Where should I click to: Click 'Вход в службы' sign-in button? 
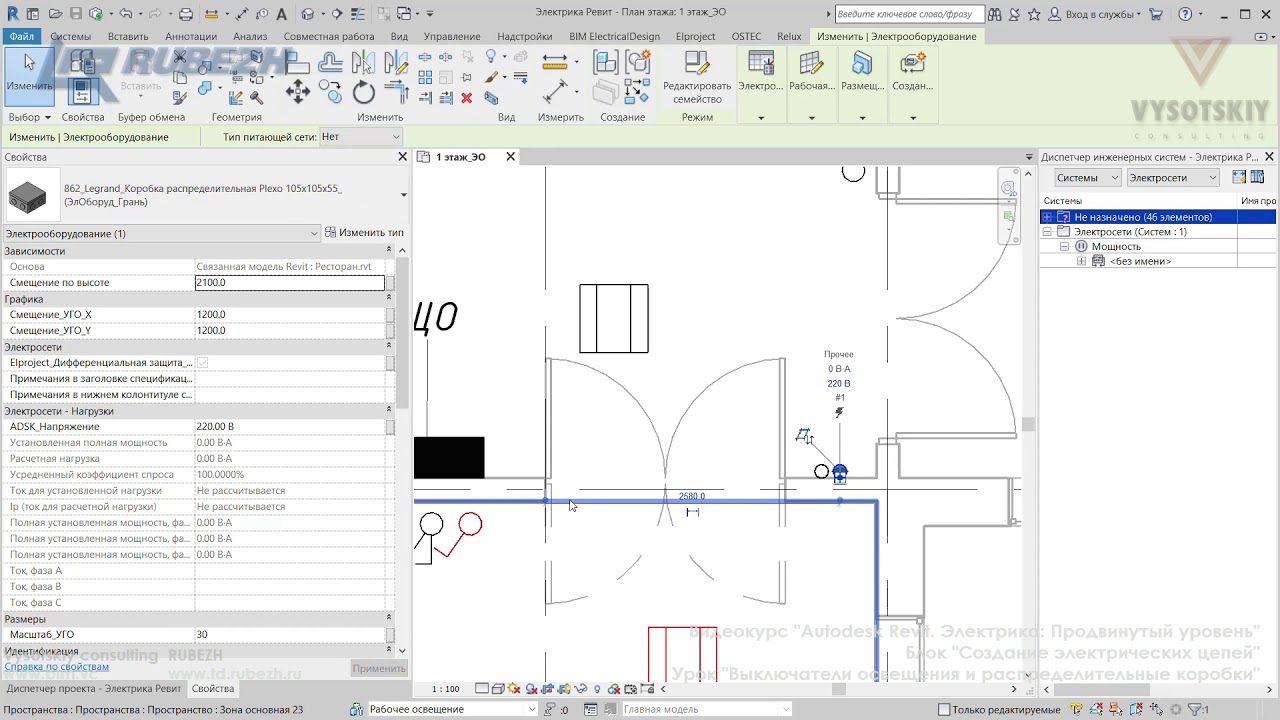click(x=1096, y=14)
